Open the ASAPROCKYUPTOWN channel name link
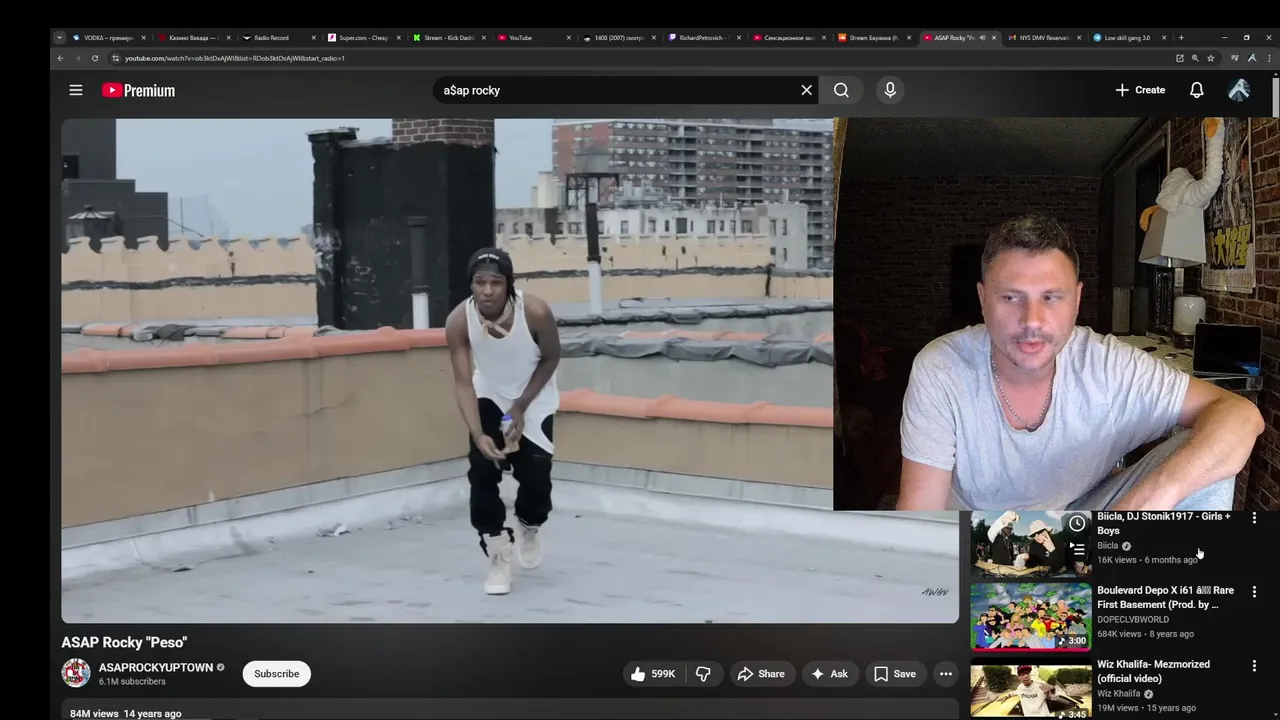The height and width of the screenshot is (720, 1280). pyautogui.click(x=156, y=667)
